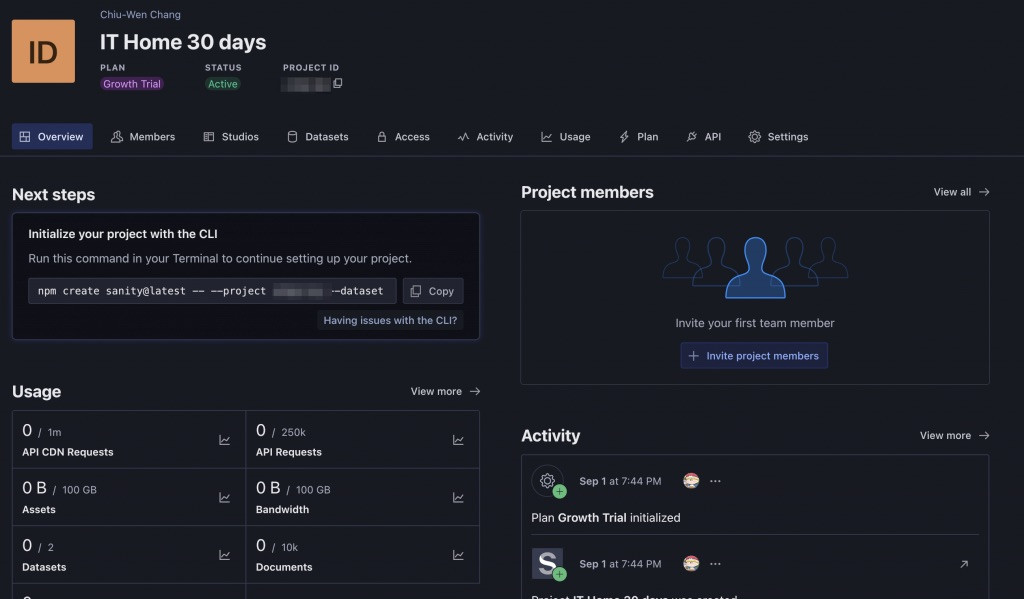Click Initialize your project with the CLI heading
This screenshot has height=599, width=1024.
(x=123, y=234)
